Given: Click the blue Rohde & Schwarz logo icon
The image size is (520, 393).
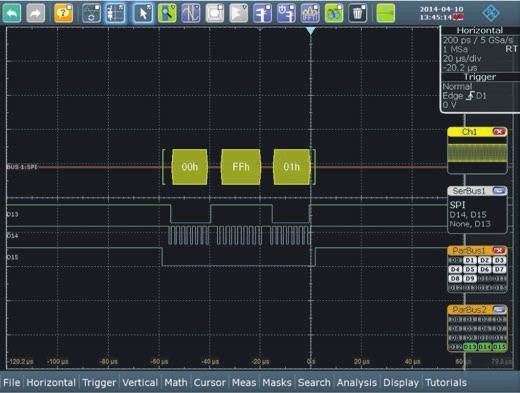Looking at the screenshot, I should [491, 13].
